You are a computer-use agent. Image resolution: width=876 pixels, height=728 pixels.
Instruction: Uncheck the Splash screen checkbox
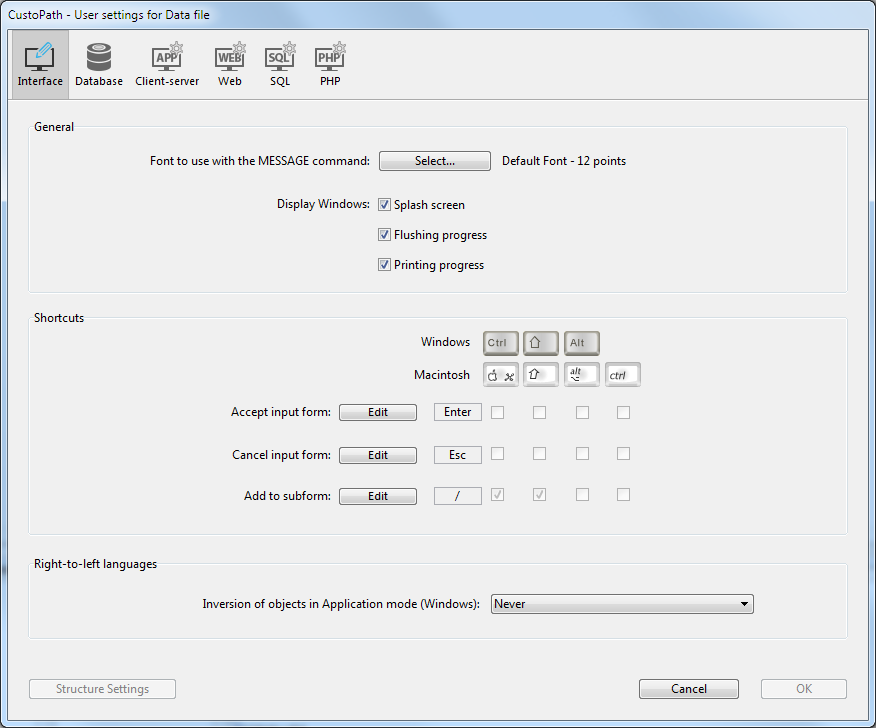[385, 205]
